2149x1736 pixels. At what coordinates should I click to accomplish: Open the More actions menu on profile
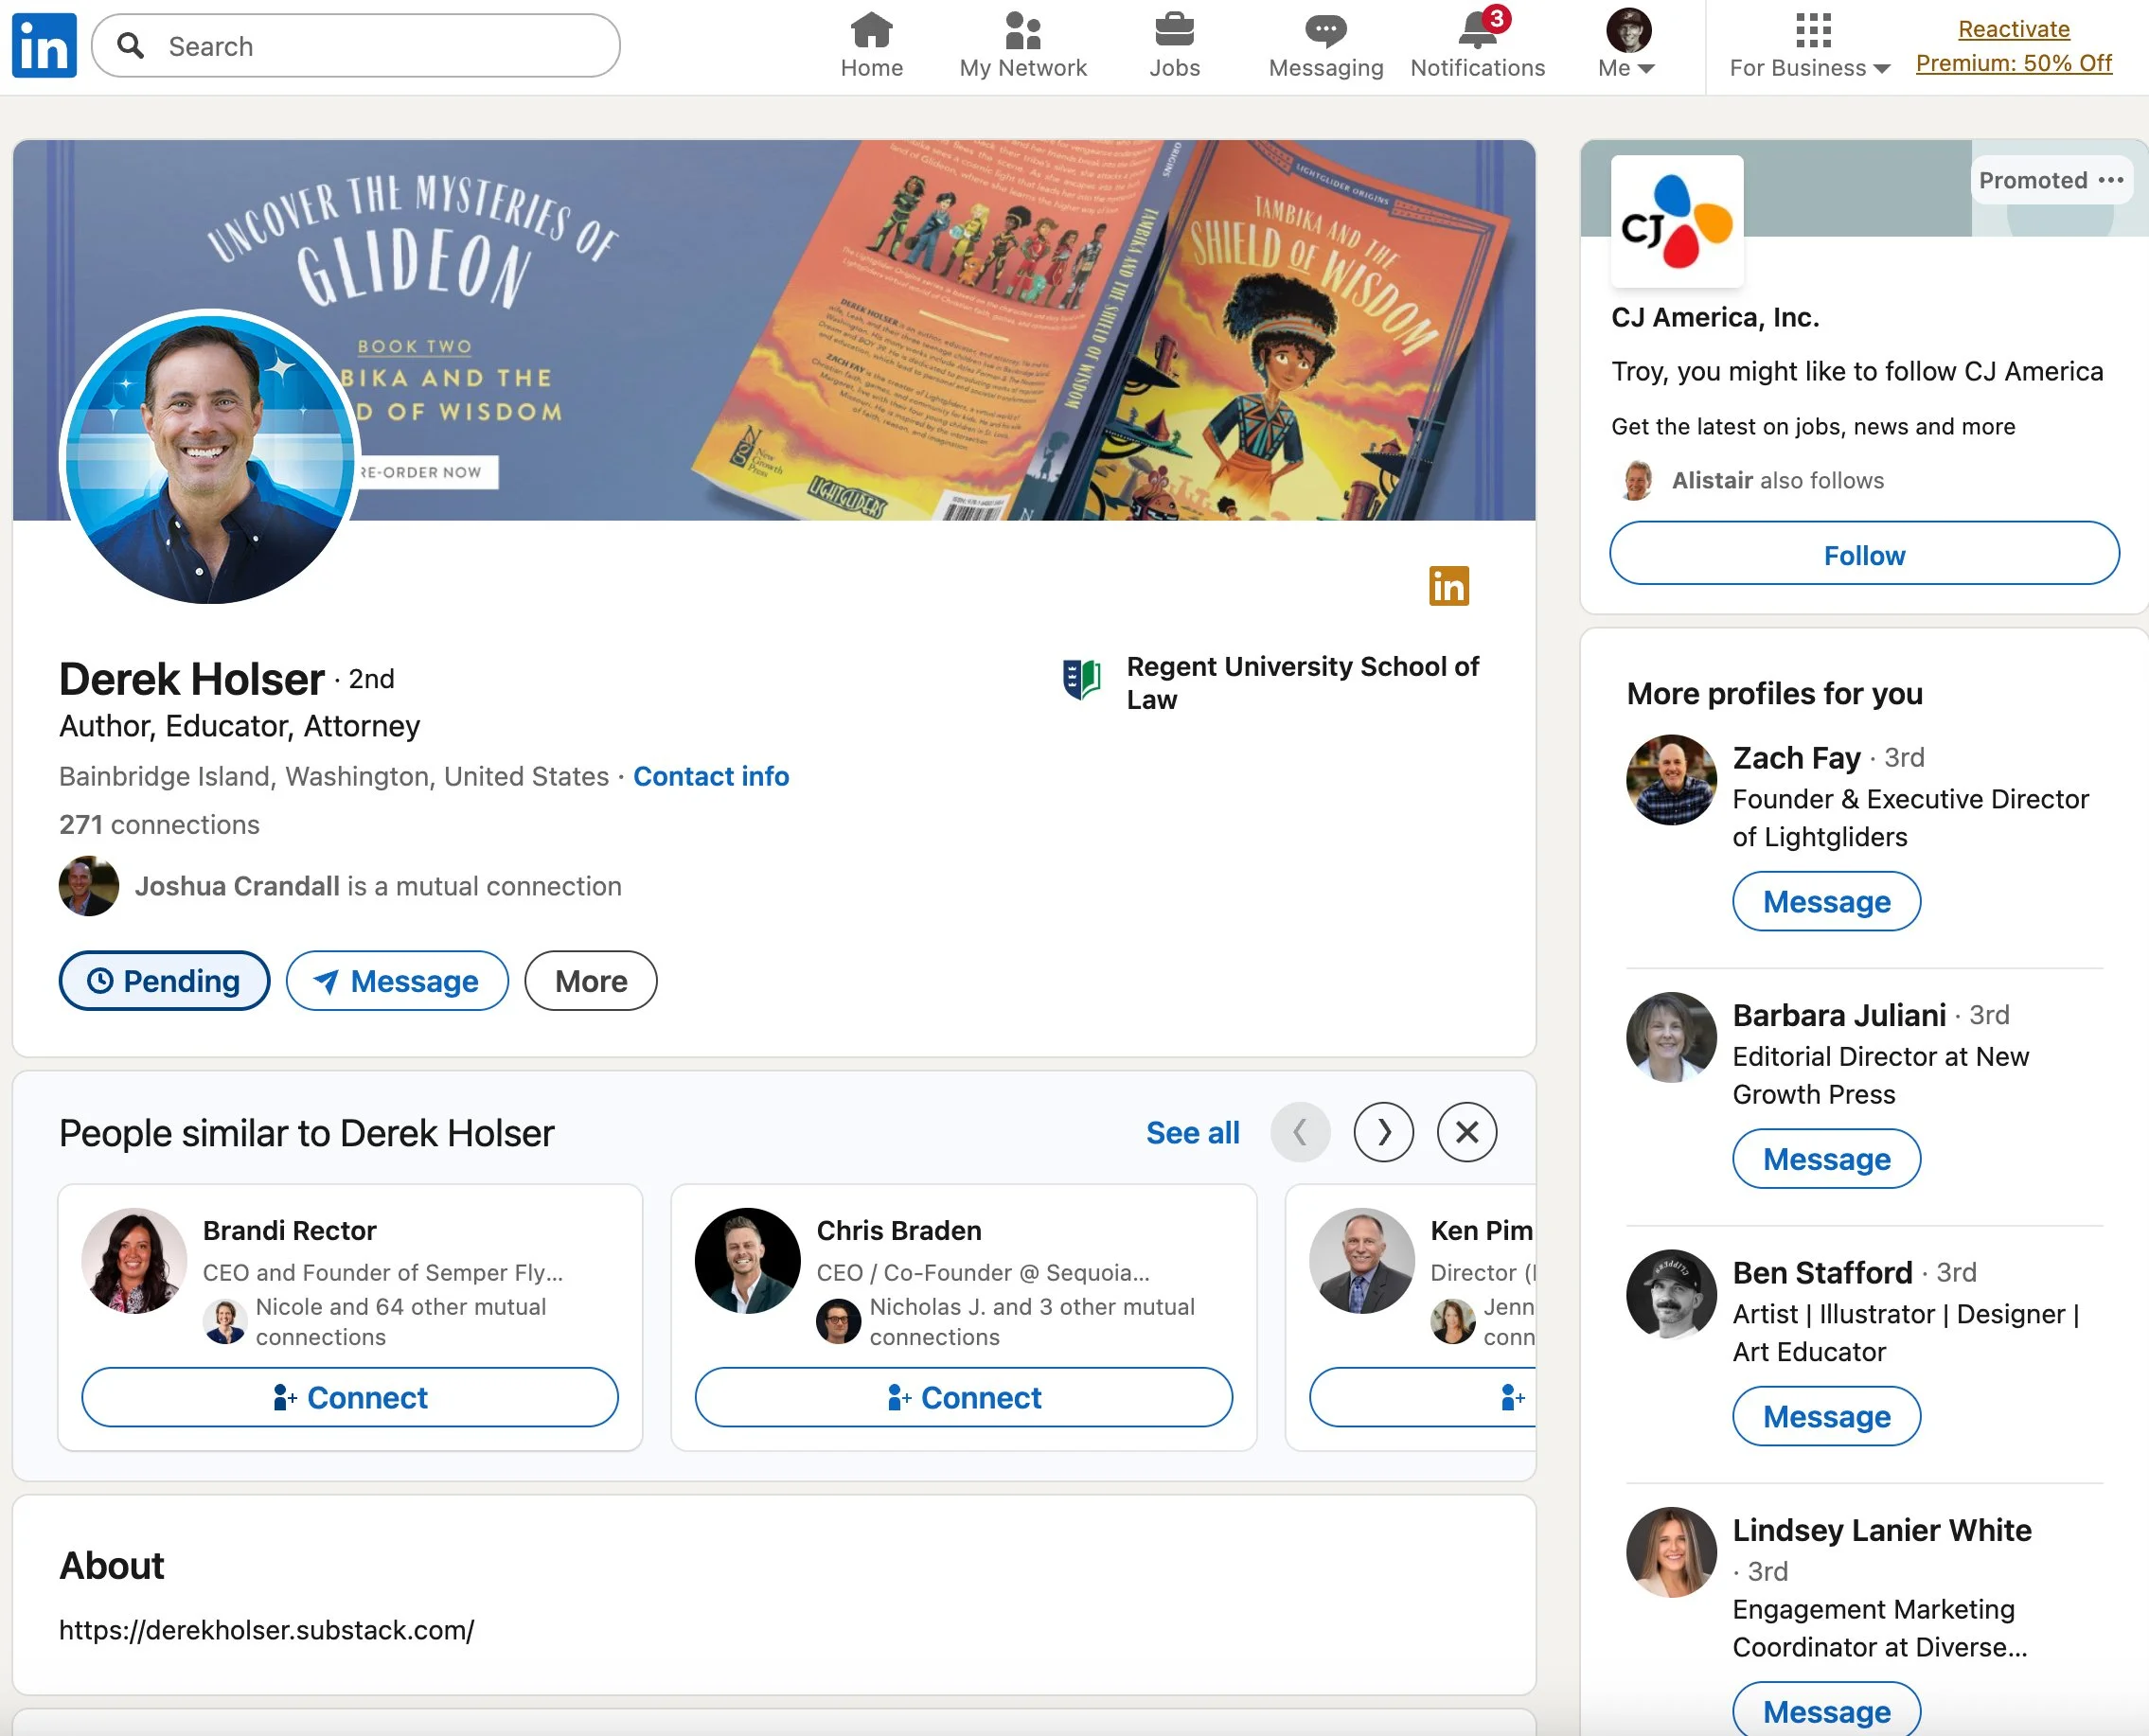click(x=591, y=981)
